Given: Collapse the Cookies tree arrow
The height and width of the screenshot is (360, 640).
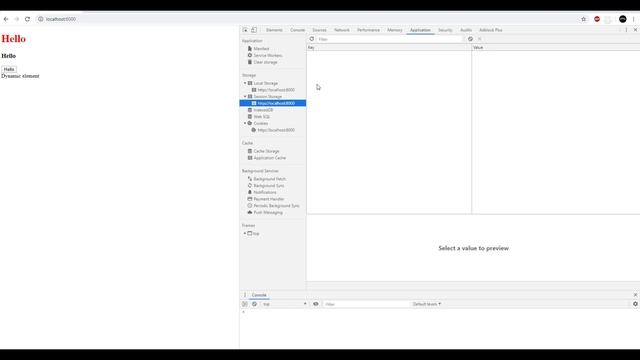Looking at the screenshot, I should tap(245, 123).
